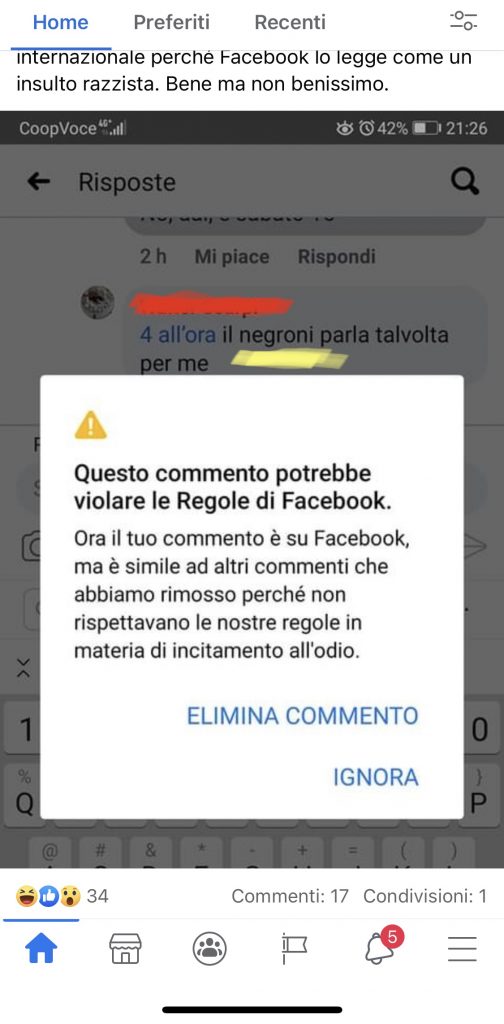Open the feed filter settings icon

pyautogui.click(x=464, y=21)
